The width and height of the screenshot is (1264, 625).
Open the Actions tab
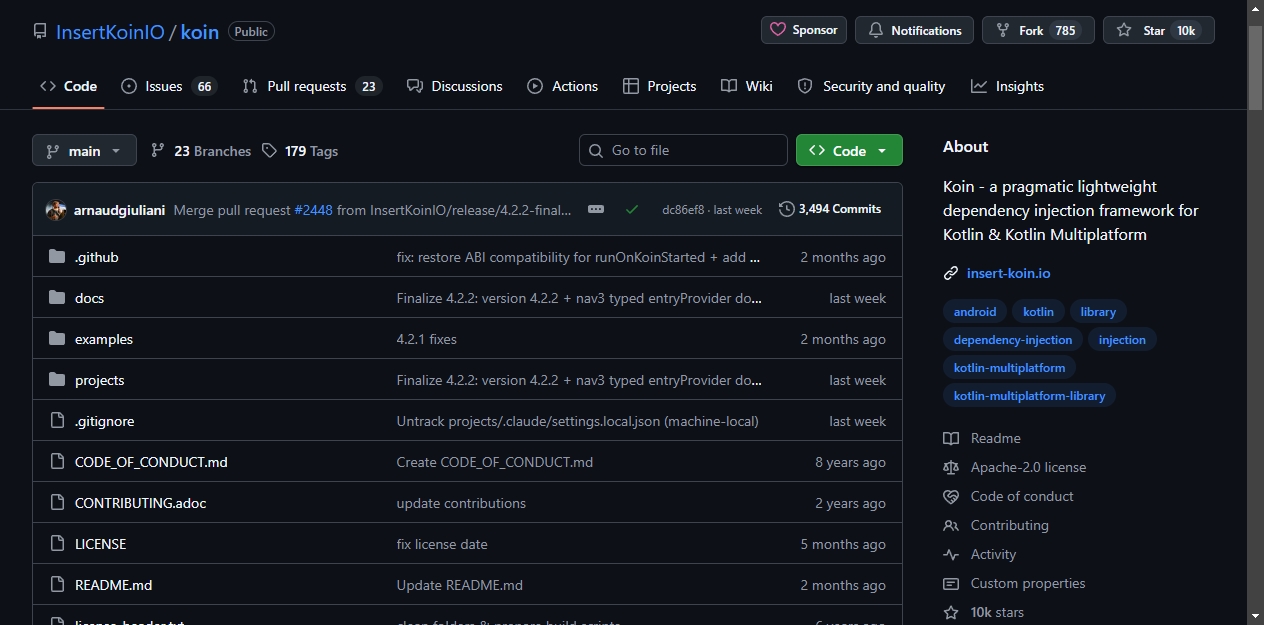tap(562, 86)
